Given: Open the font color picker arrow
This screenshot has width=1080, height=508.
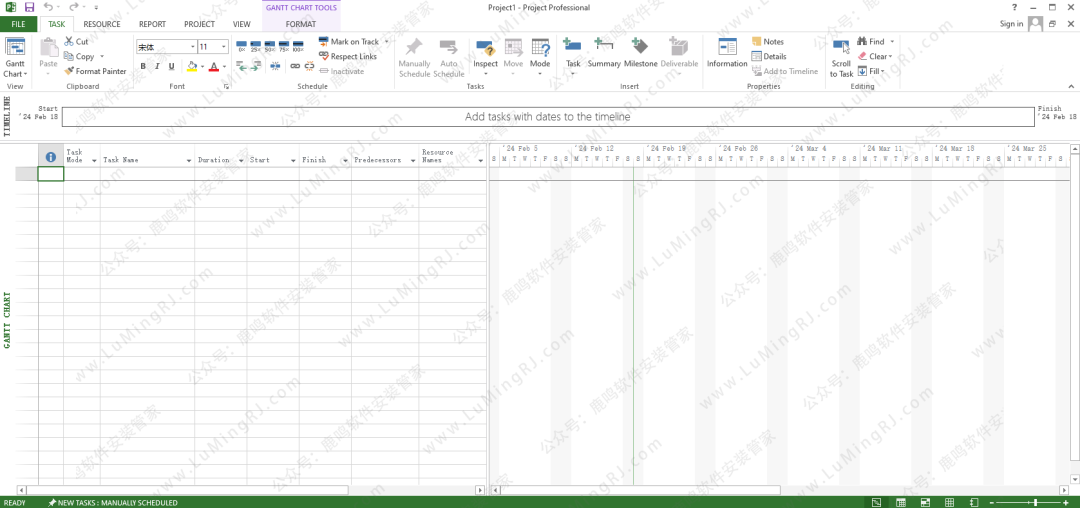Looking at the screenshot, I should [224, 67].
